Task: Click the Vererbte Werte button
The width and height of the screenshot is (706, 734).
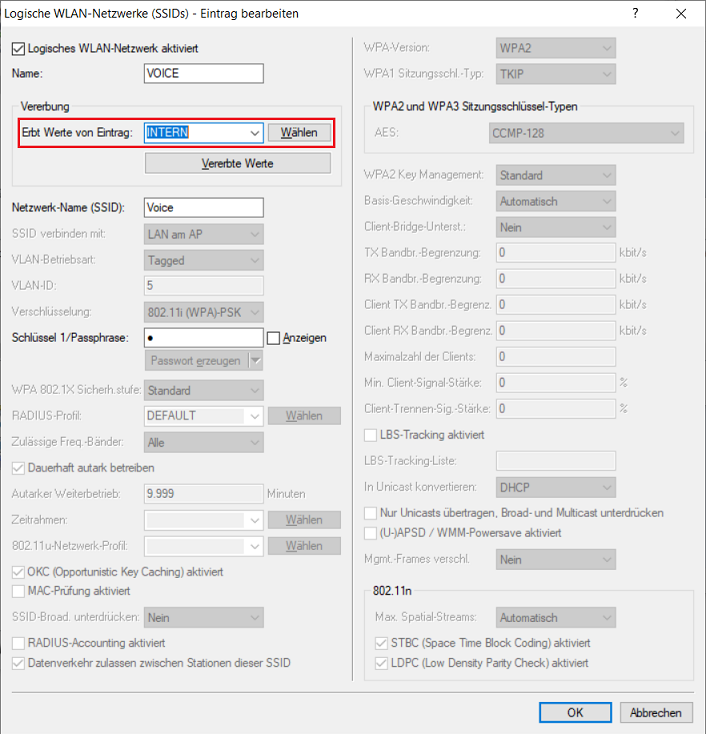Action: [x=238, y=163]
